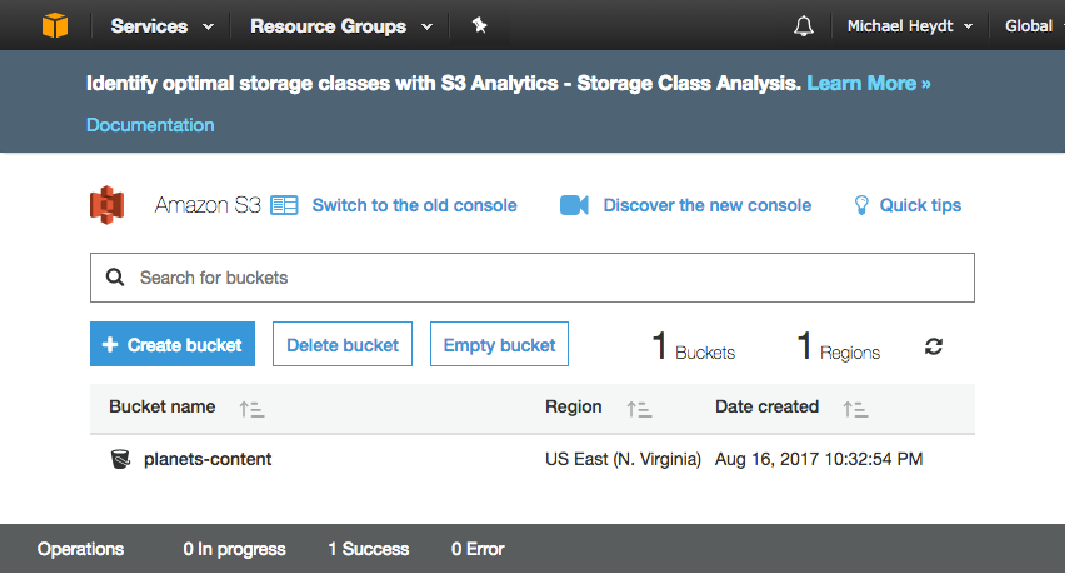Screen dimensions: 1065x573
Task: Refresh the bucket list
Action: click(933, 347)
